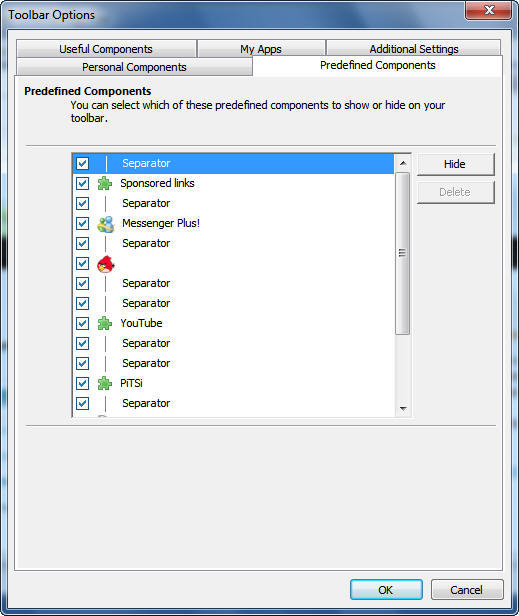Close the Toolbar Options dialog

coord(489,10)
